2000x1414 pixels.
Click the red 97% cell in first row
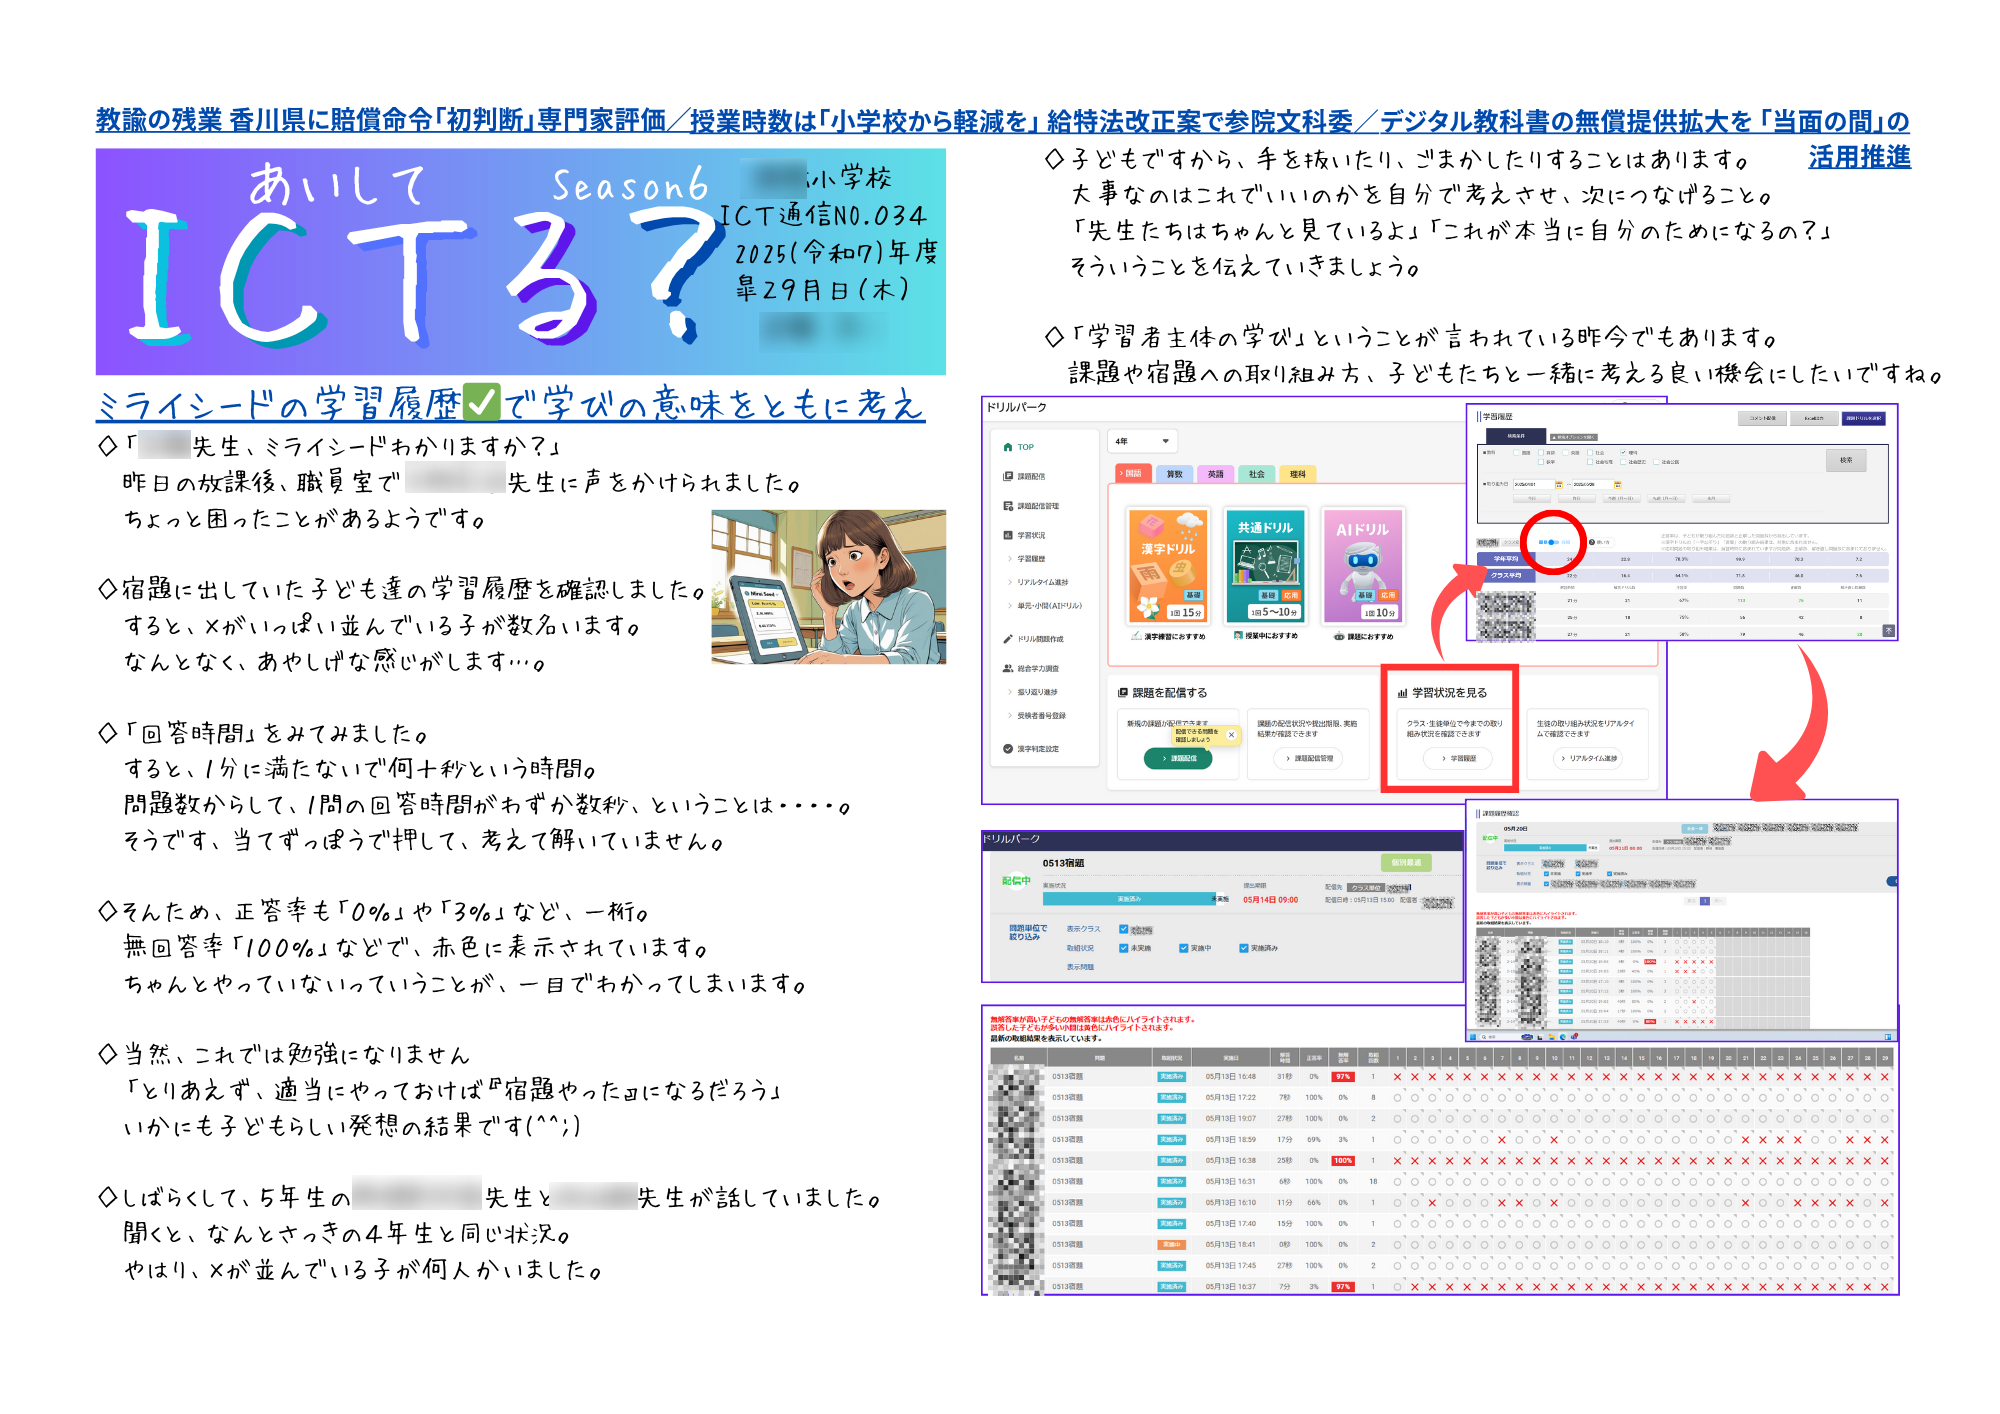pos(1343,1077)
